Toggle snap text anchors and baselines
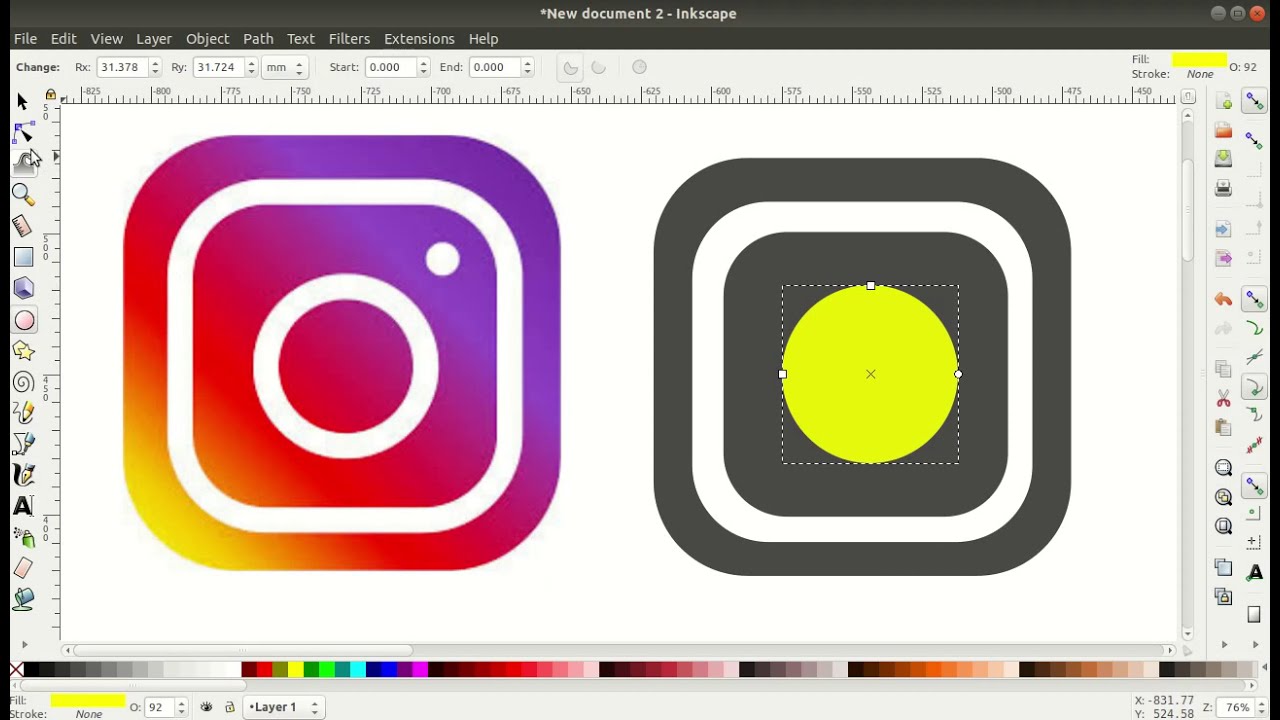The image size is (1280, 720). (x=1255, y=573)
